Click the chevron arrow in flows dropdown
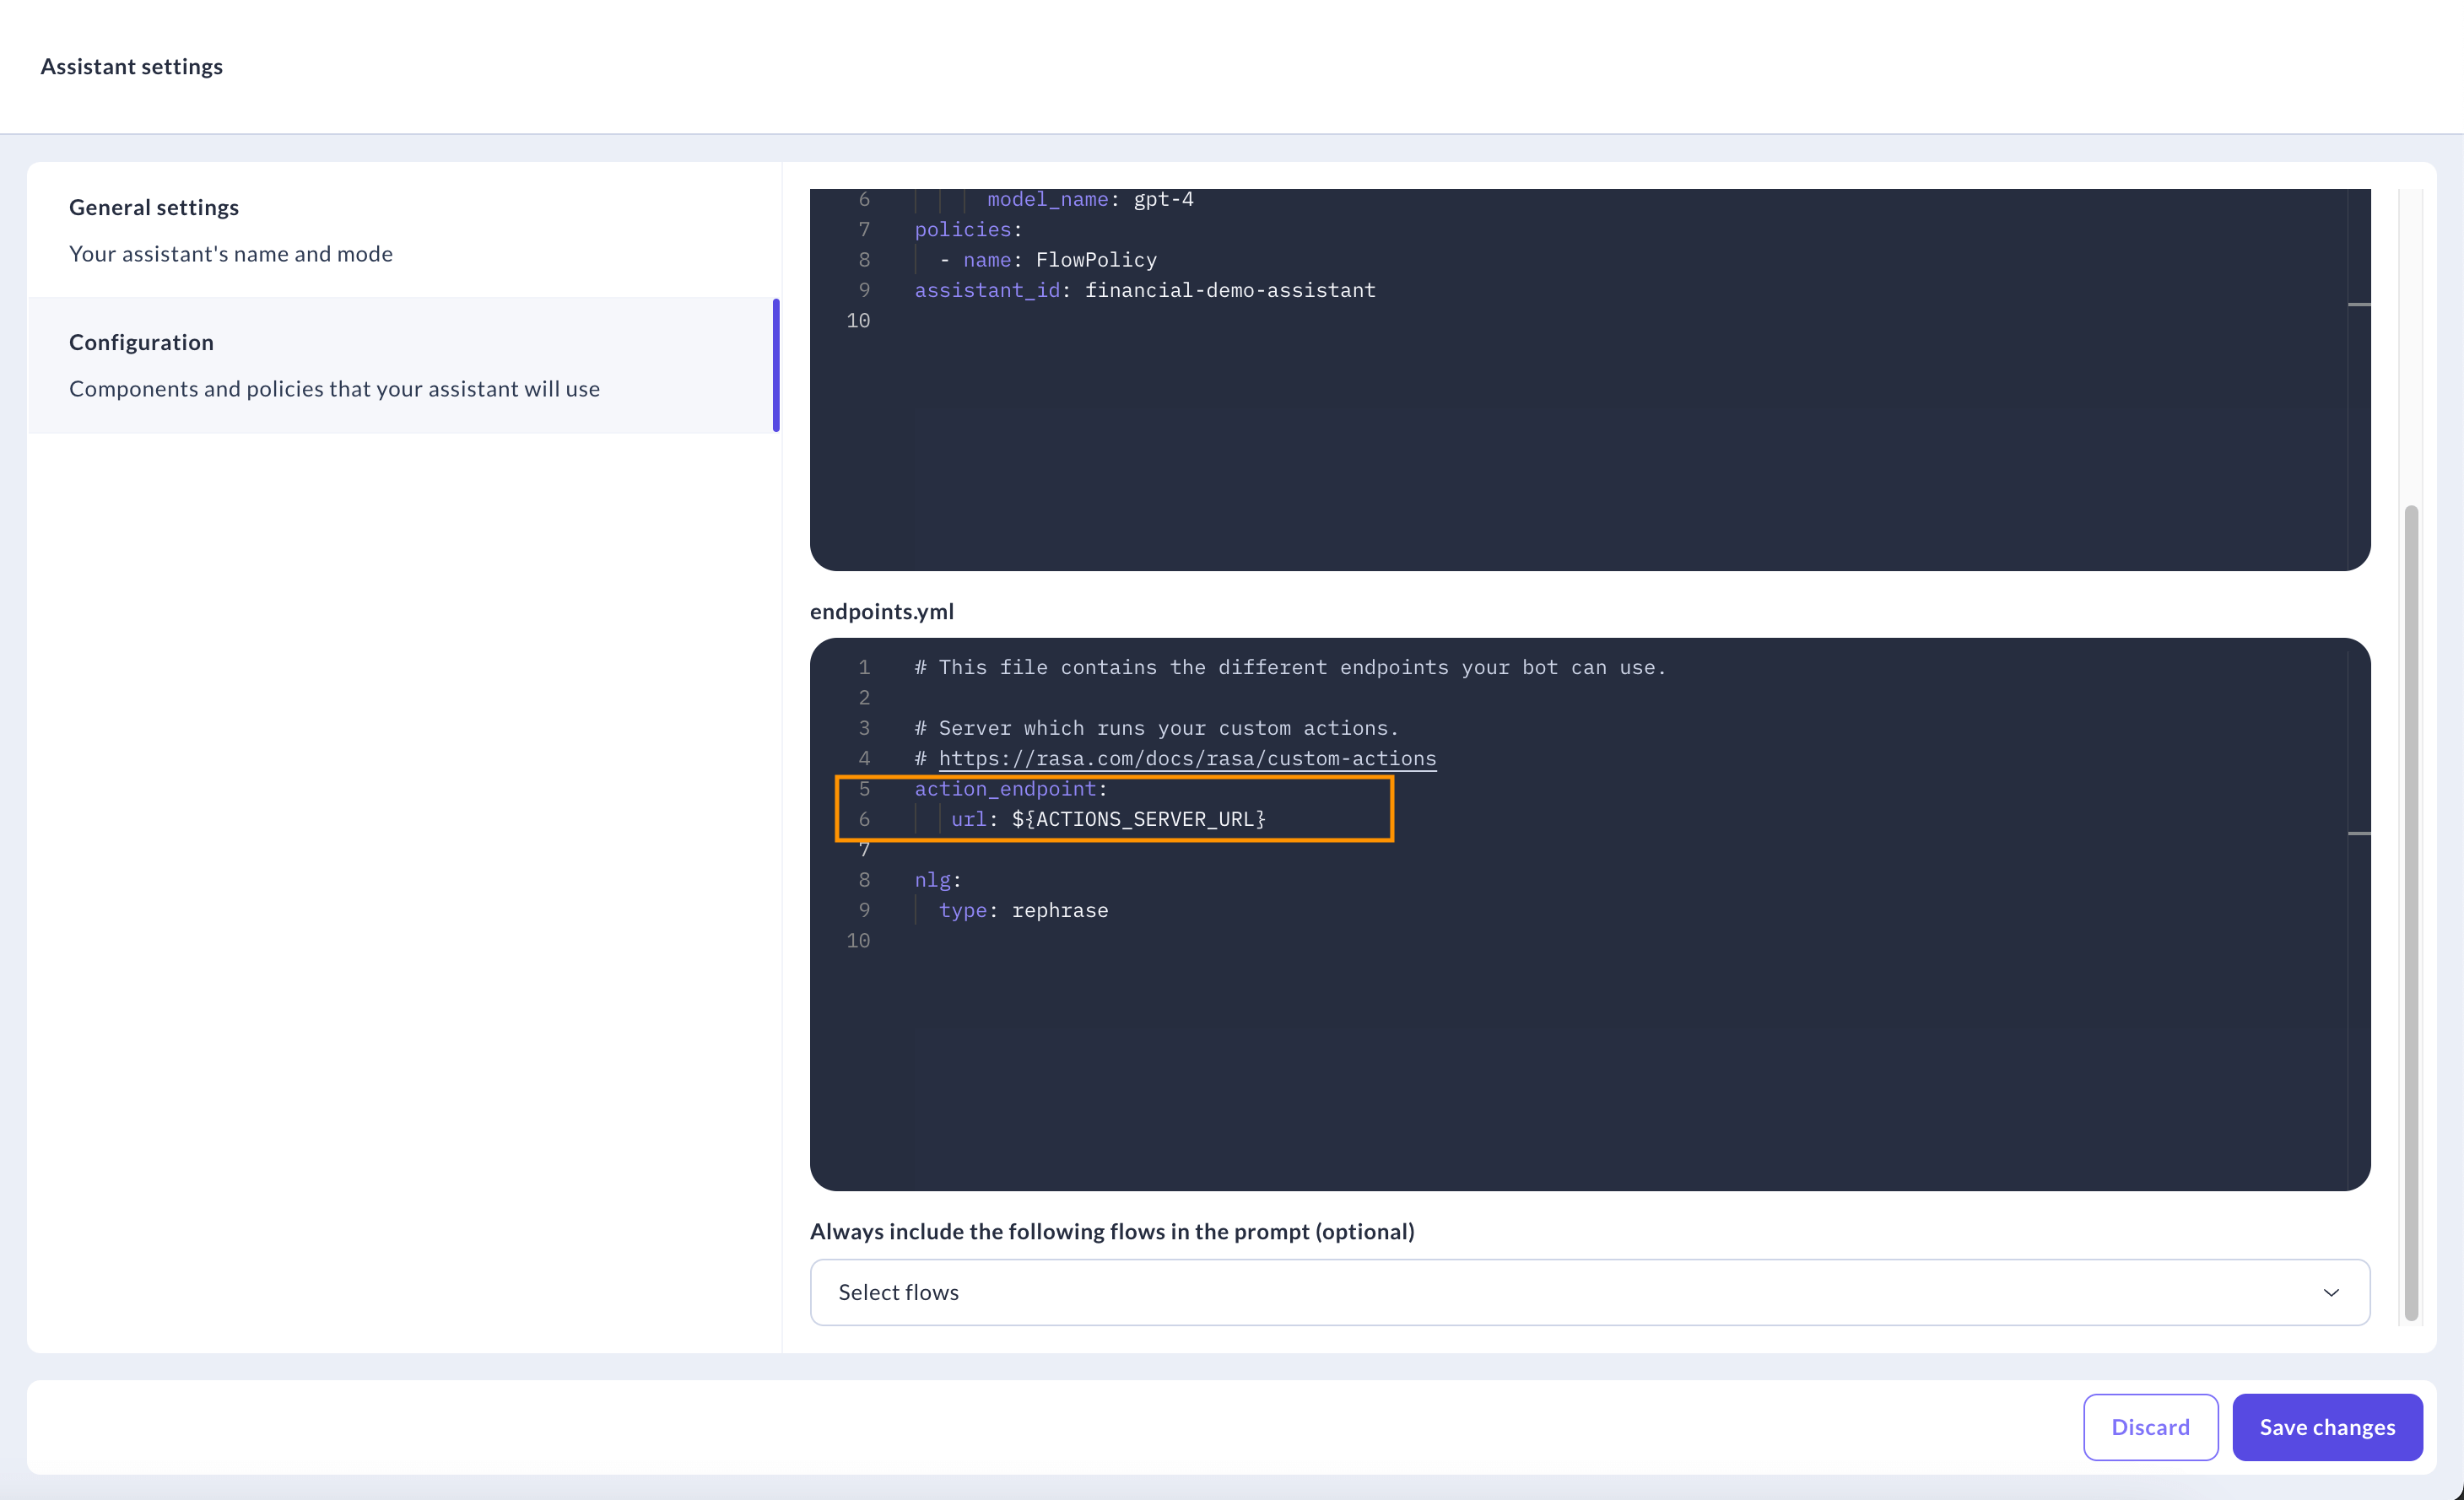This screenshot has height=1500, width=2464. click(x=2331, y=1292)
